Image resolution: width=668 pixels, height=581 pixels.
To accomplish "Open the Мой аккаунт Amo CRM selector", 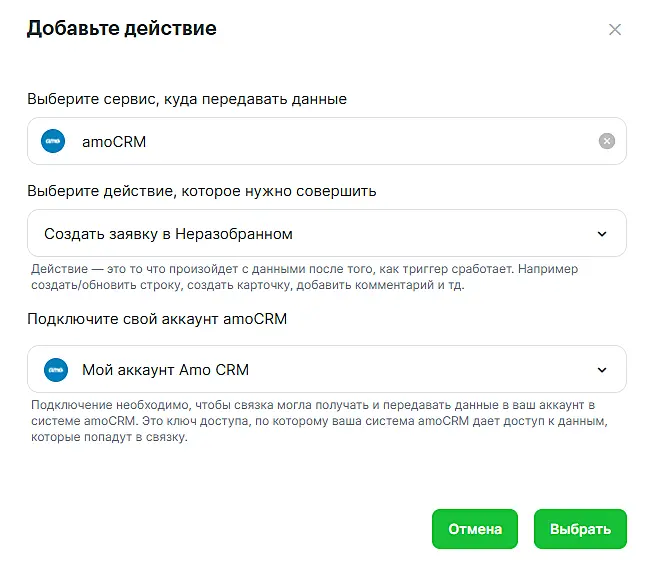I will [x=326, y=369].
